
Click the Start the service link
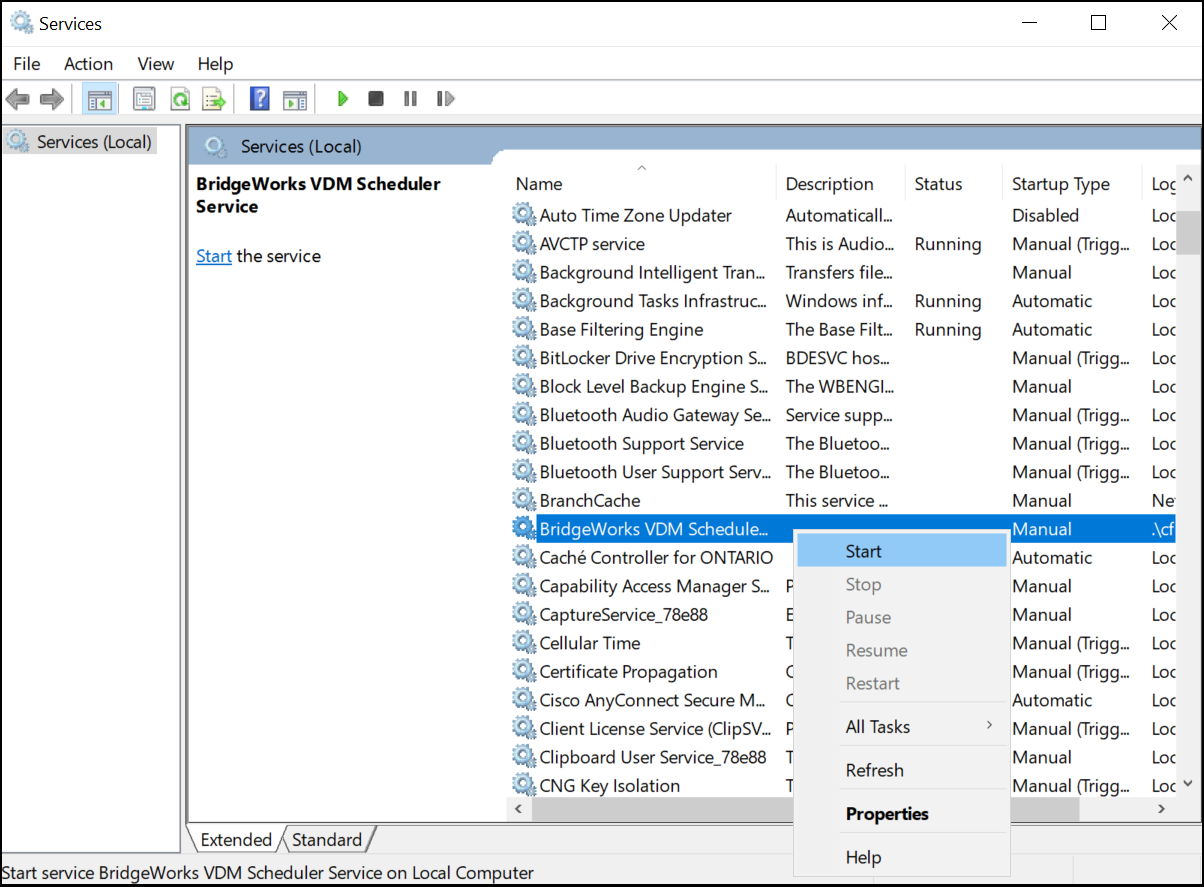point(214,256)
